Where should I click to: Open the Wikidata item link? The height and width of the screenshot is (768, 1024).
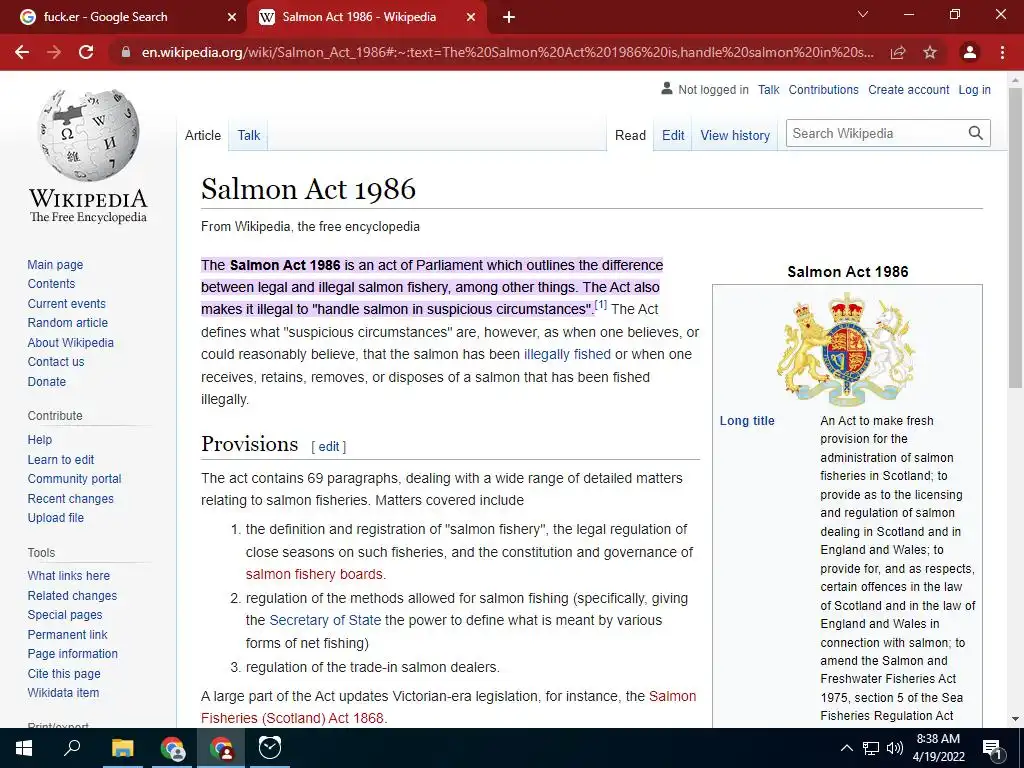pyautogui.click(x=63, y=693)
